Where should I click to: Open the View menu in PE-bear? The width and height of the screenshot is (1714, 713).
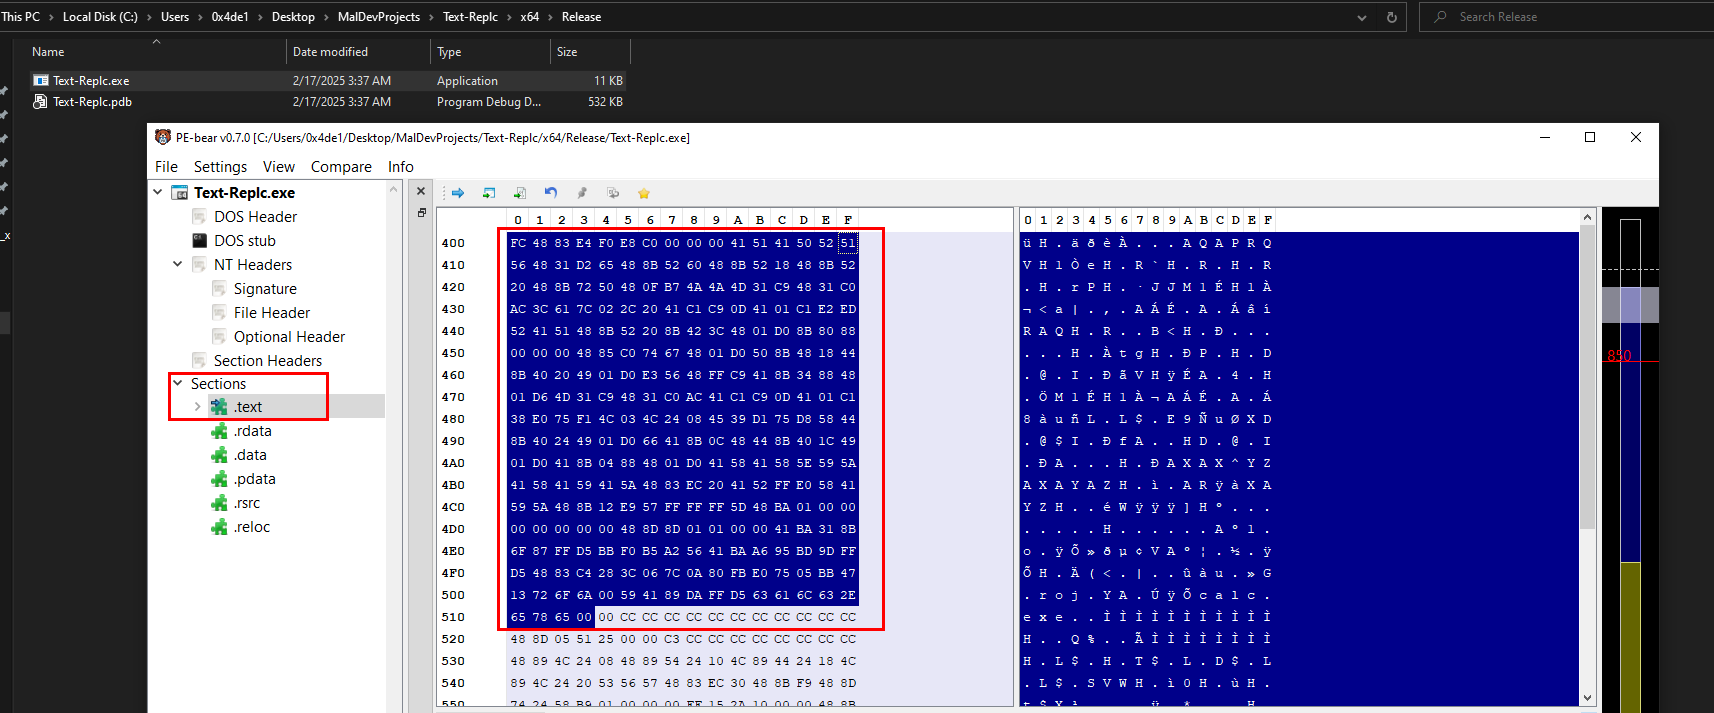tap(279, 167)
